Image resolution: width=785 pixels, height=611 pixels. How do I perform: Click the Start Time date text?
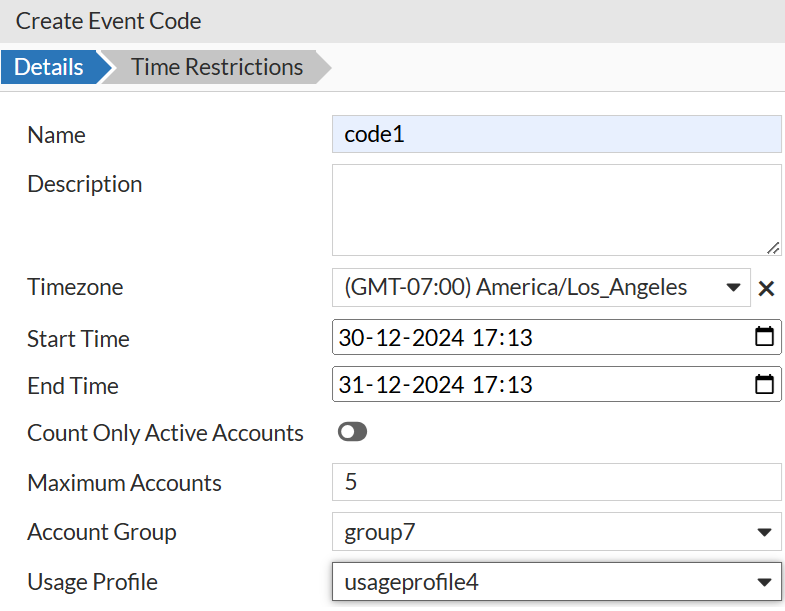(435, 338)
